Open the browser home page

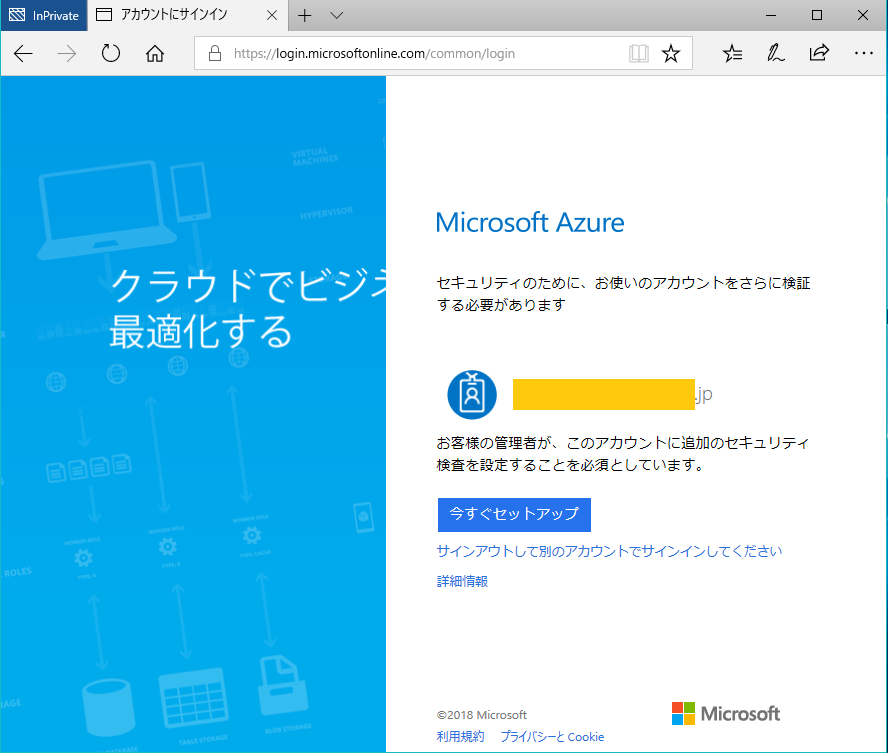click(x=154, y=53)
